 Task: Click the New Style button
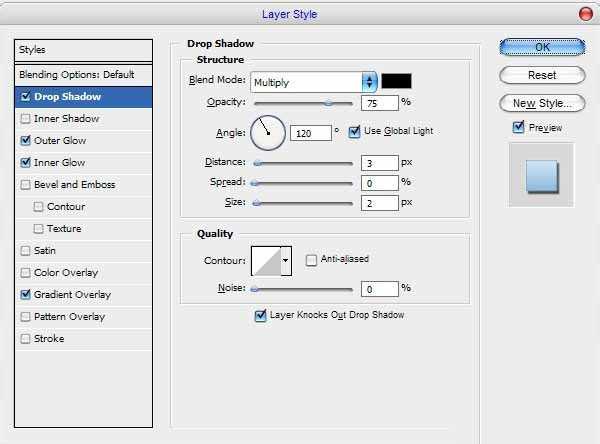[x=542, y=103]
